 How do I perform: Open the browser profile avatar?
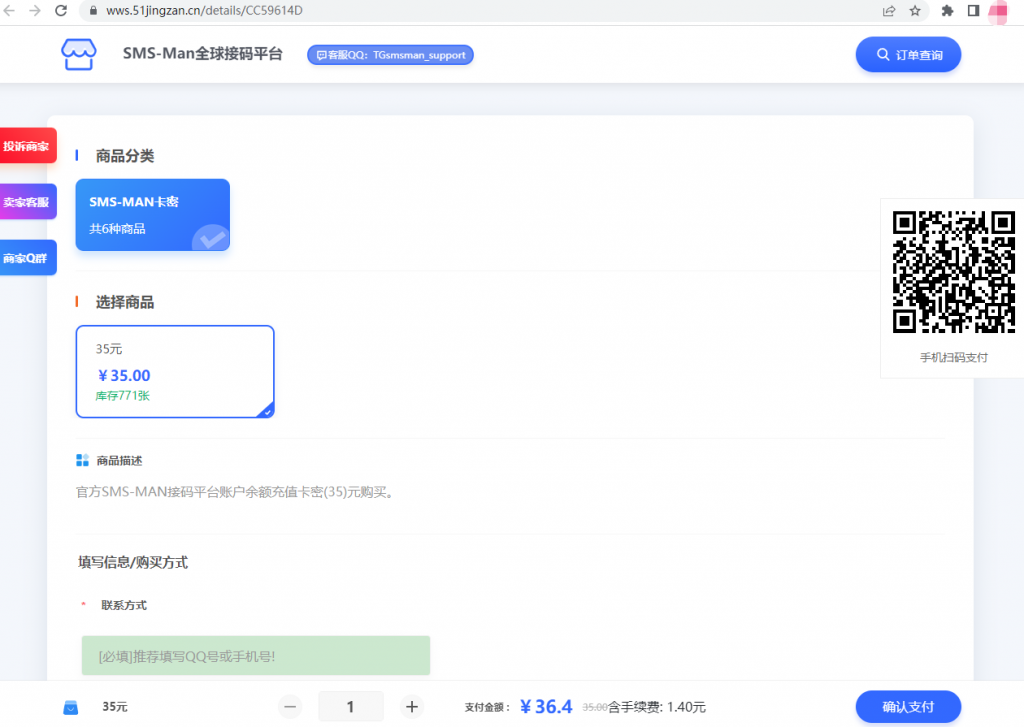point(998,12)
